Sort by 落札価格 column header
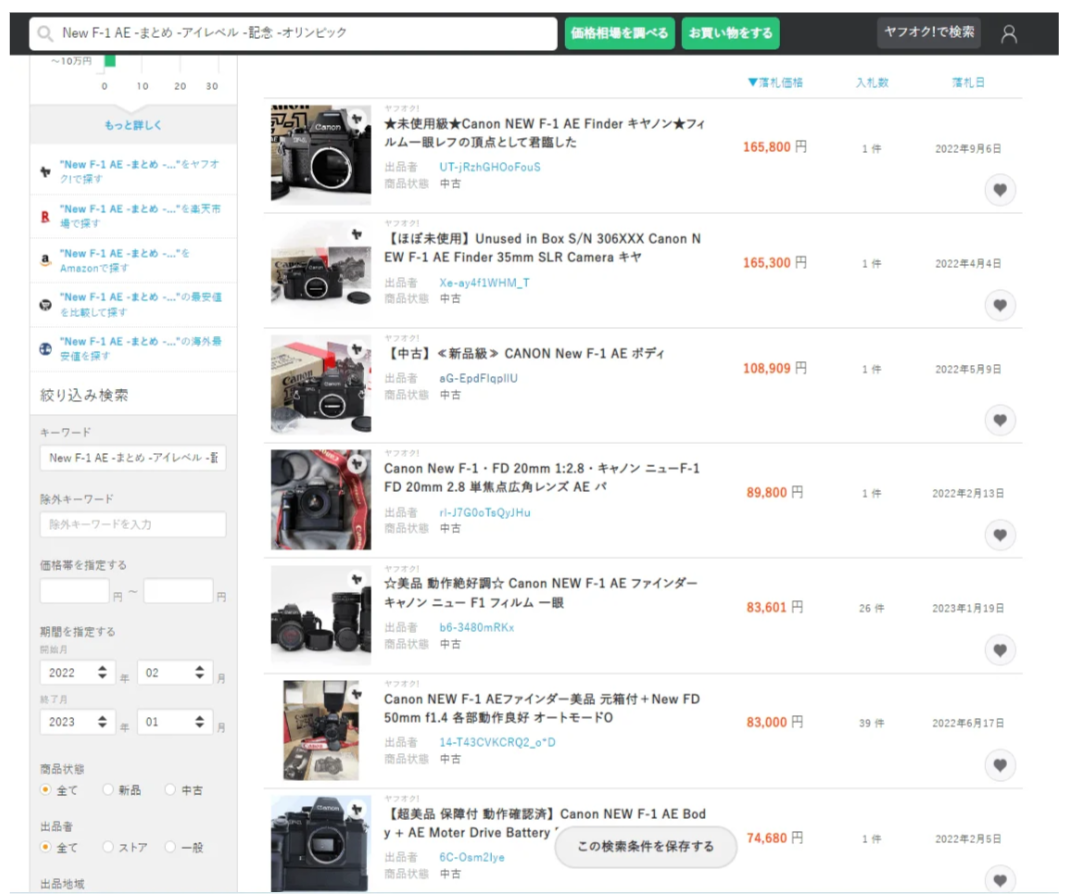This screenshot has width=1066, height=895. click(x=775, y=82)
